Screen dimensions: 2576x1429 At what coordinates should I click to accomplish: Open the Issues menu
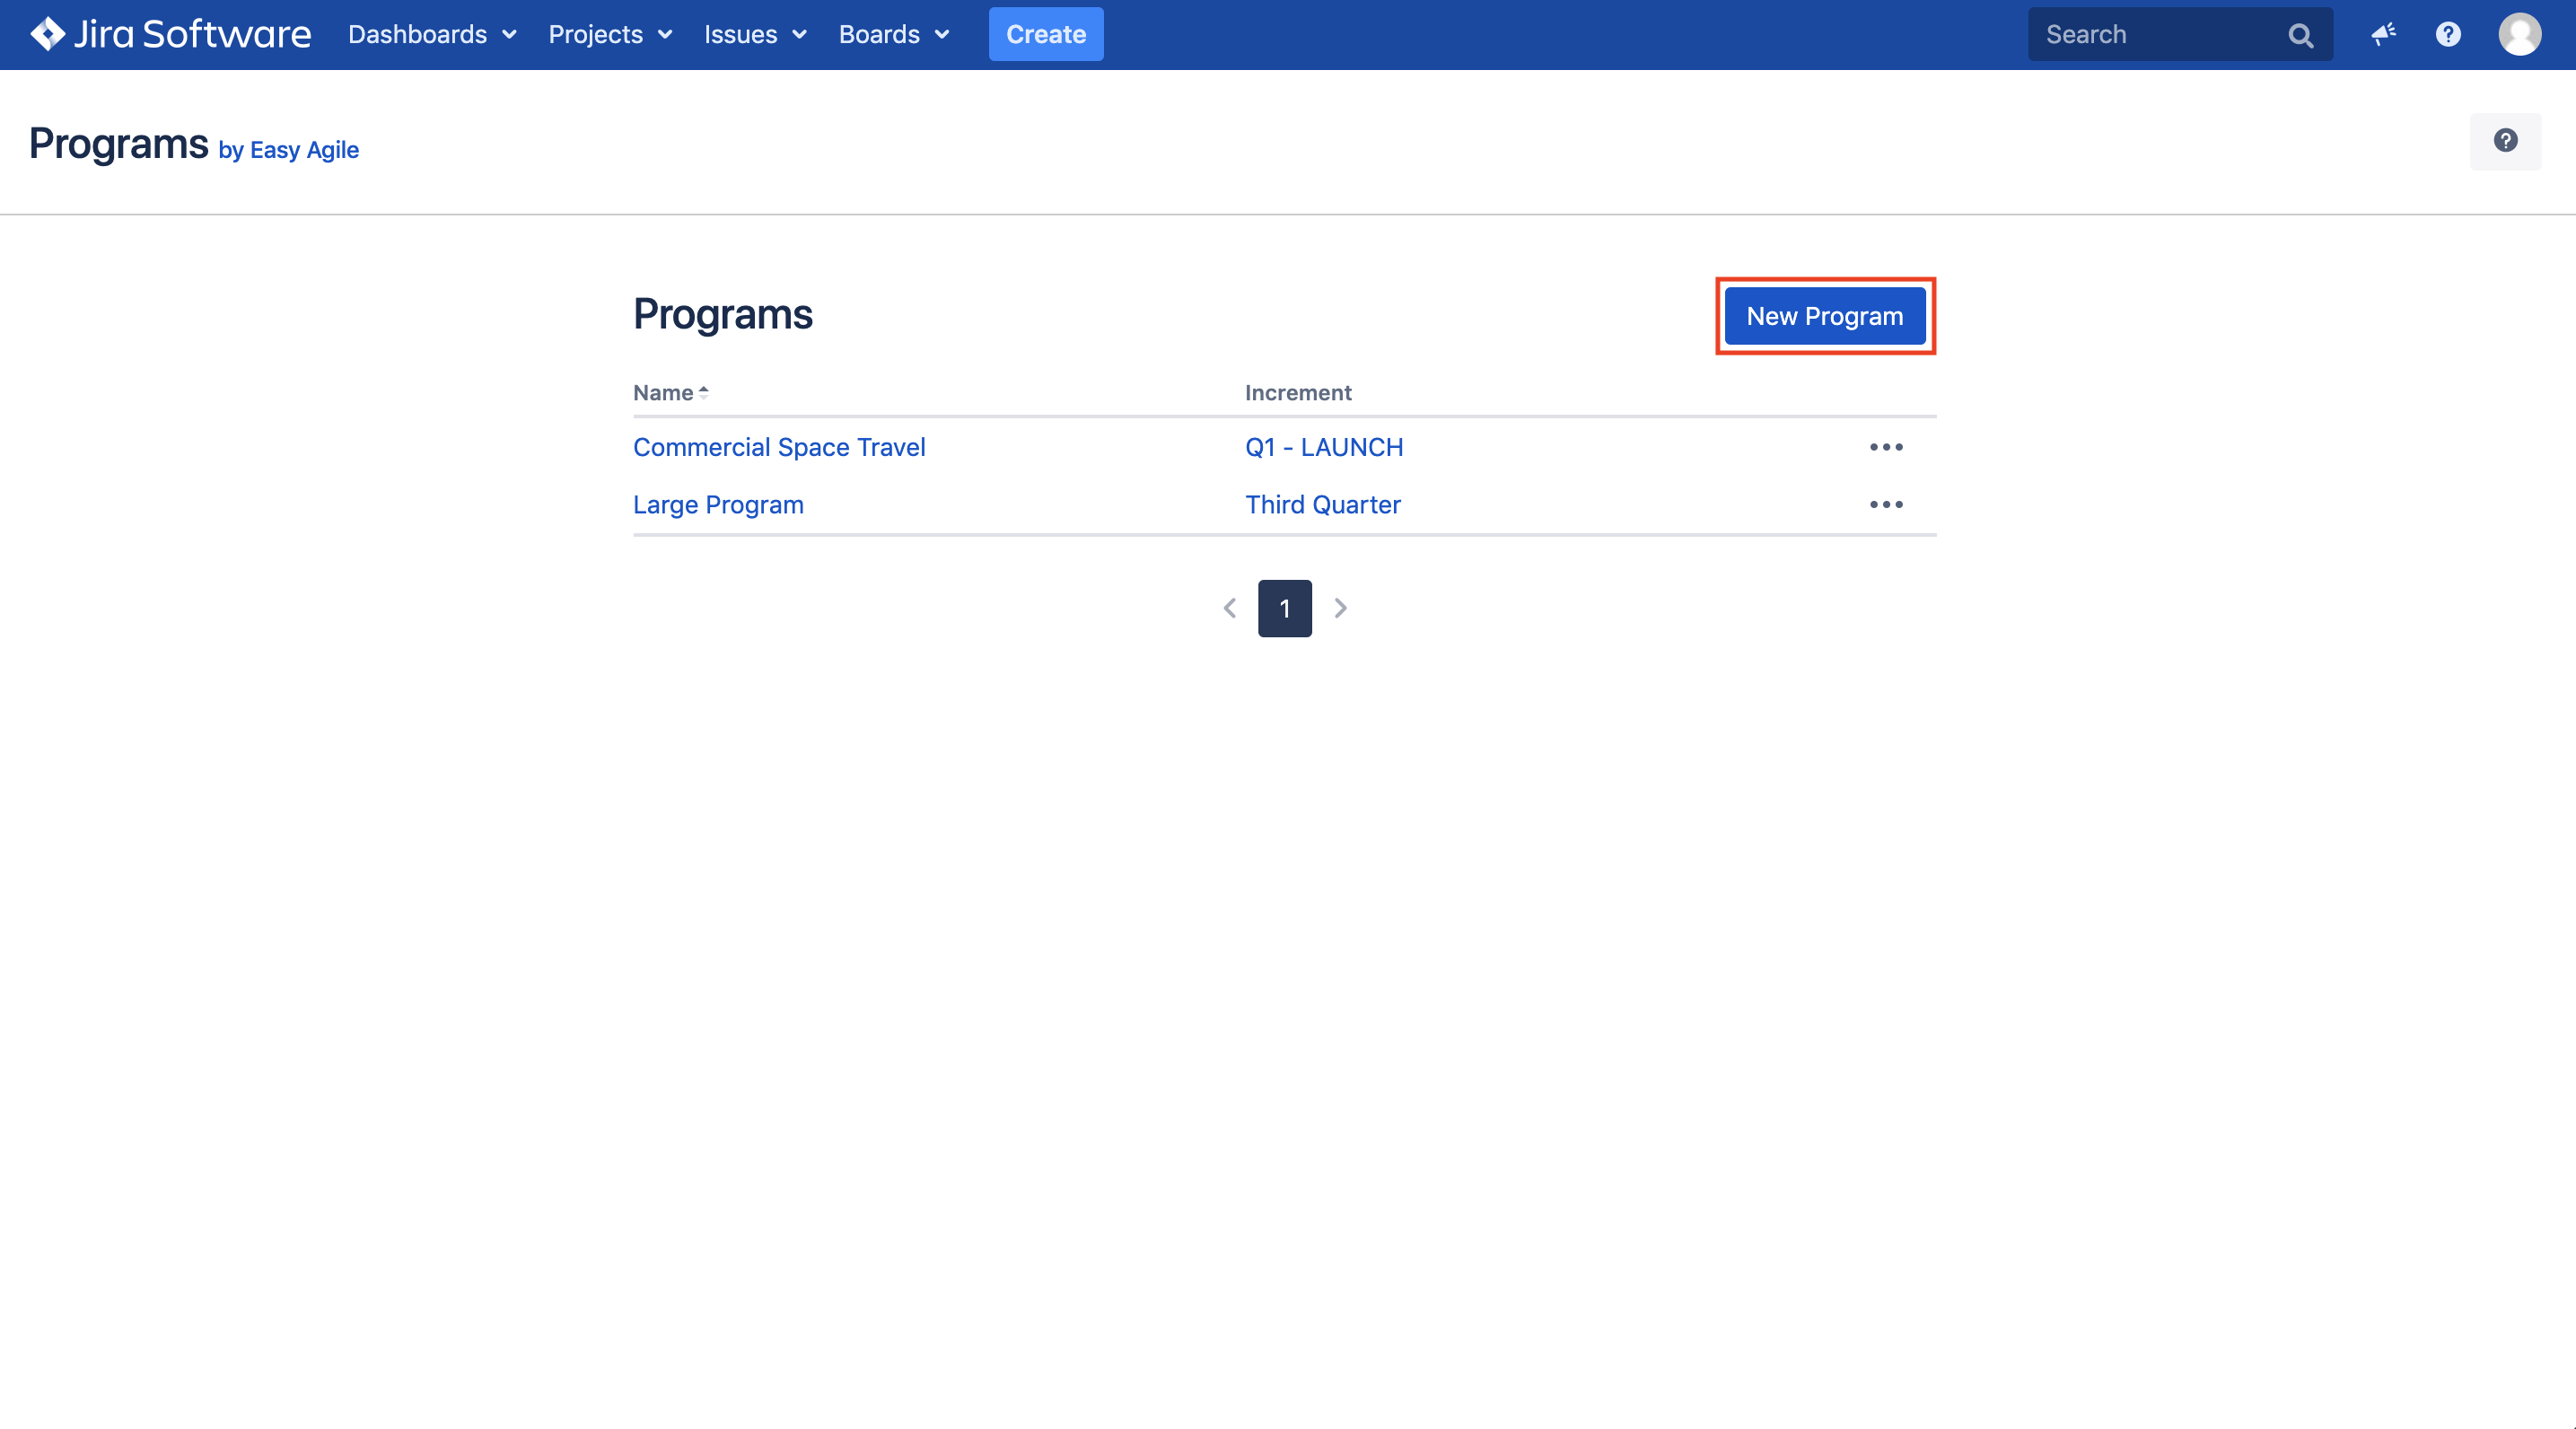coord(755,34)
